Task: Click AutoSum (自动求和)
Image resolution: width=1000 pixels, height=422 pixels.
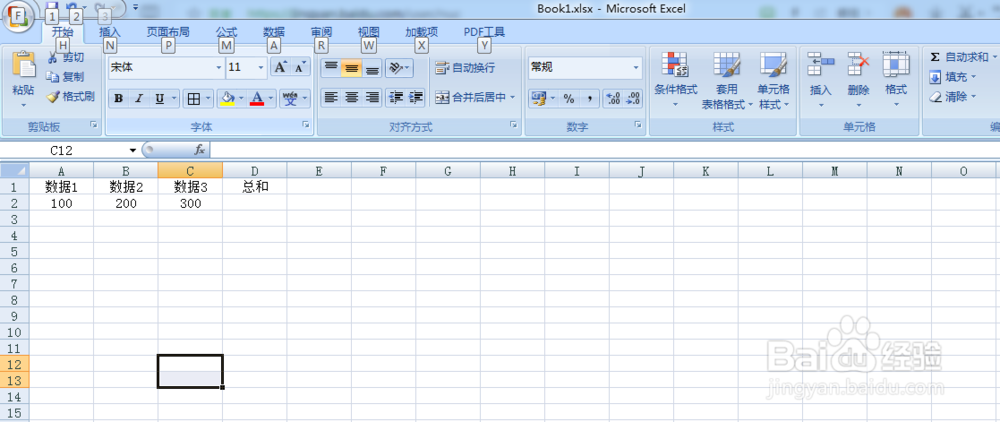Action: point(959,57)
